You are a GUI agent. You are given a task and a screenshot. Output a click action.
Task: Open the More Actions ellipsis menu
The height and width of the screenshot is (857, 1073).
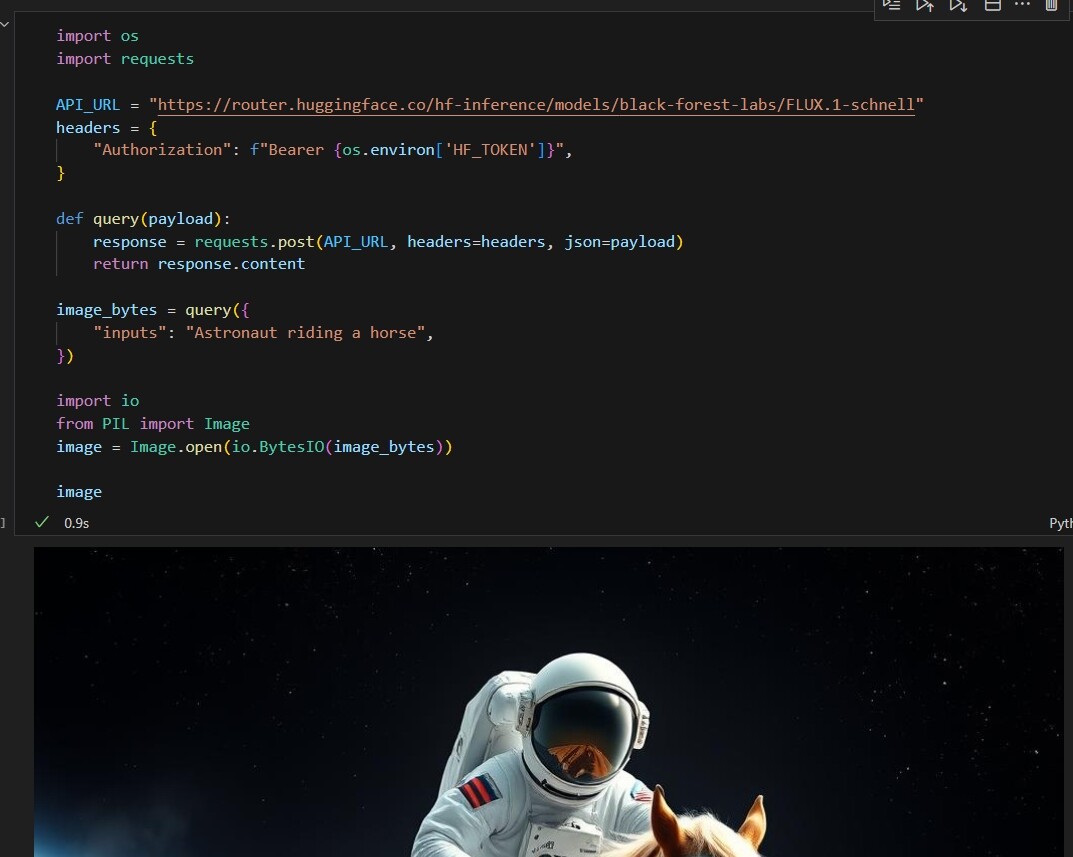pyautogui.click(x=1022, y=6)
